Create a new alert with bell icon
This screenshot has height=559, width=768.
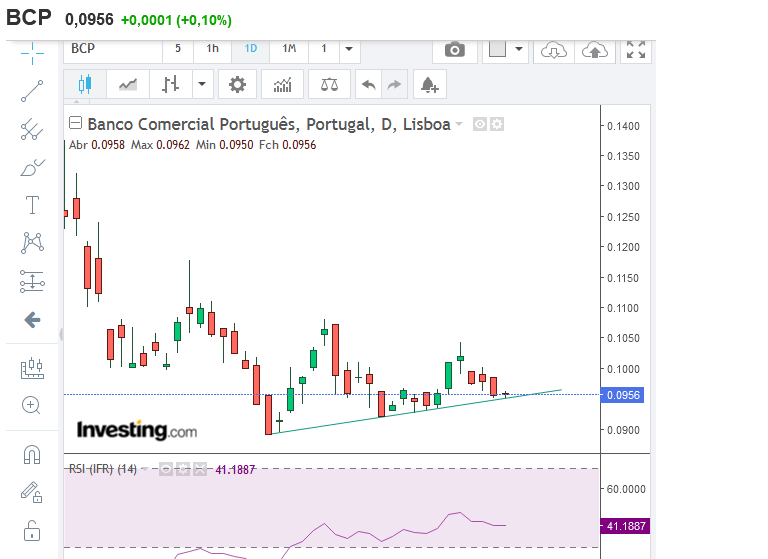pos(430,85)
